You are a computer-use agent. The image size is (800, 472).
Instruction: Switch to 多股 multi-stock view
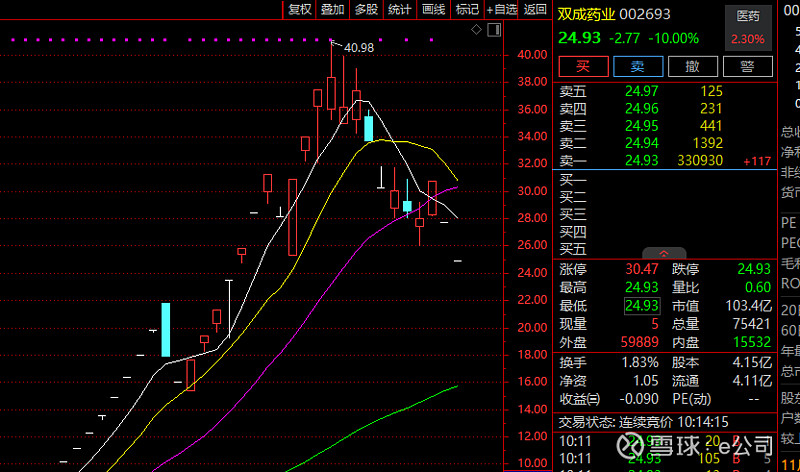[366, 9]
